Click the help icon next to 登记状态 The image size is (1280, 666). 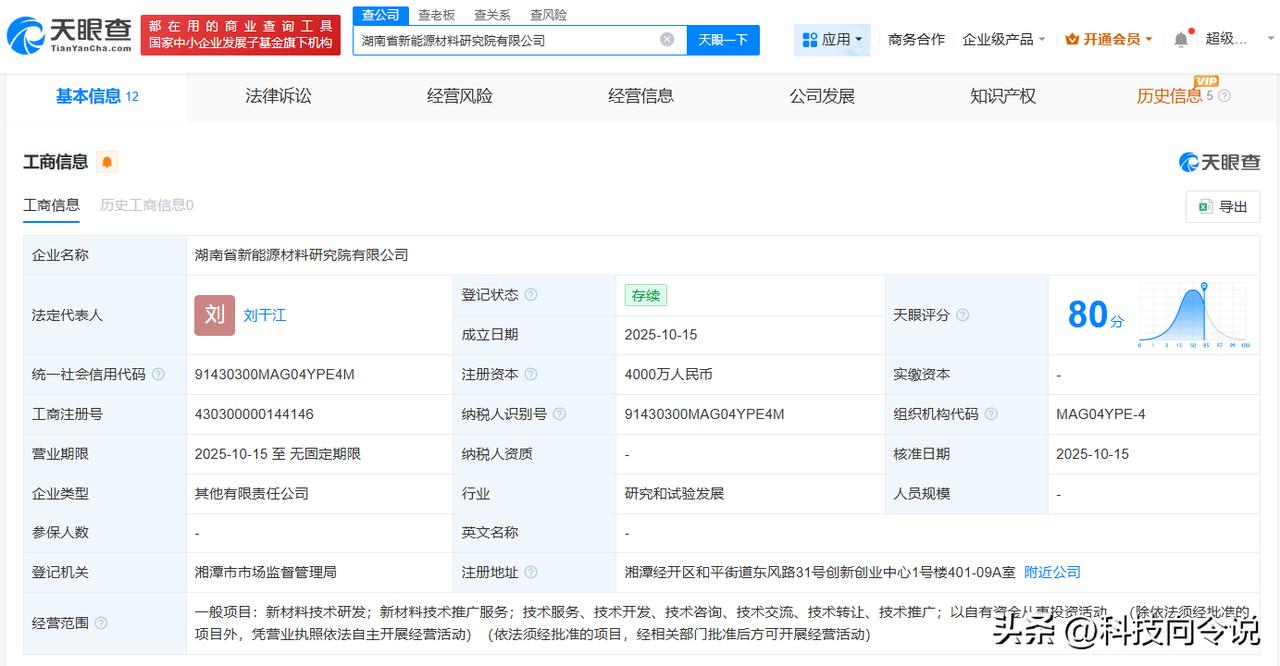(x=531, y=295)
